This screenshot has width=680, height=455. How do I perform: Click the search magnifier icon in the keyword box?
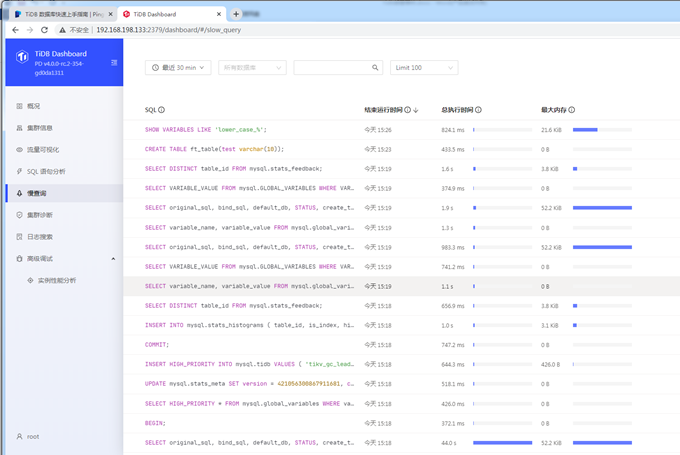(x=376, y=68)
